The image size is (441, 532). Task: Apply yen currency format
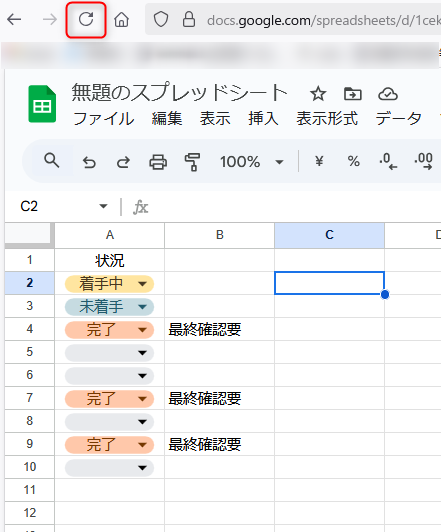click(x=319, y=161)
